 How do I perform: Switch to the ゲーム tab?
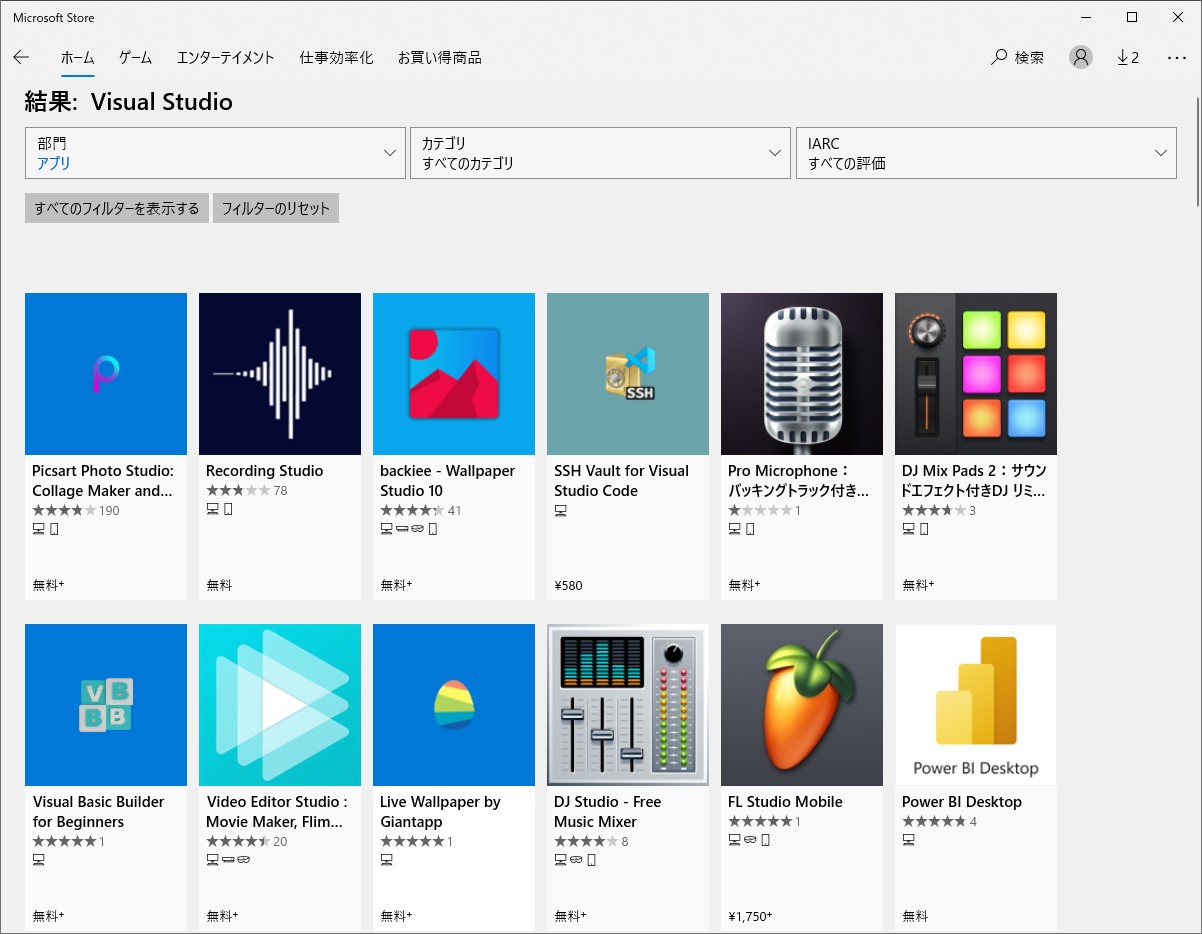click(134, 57)
